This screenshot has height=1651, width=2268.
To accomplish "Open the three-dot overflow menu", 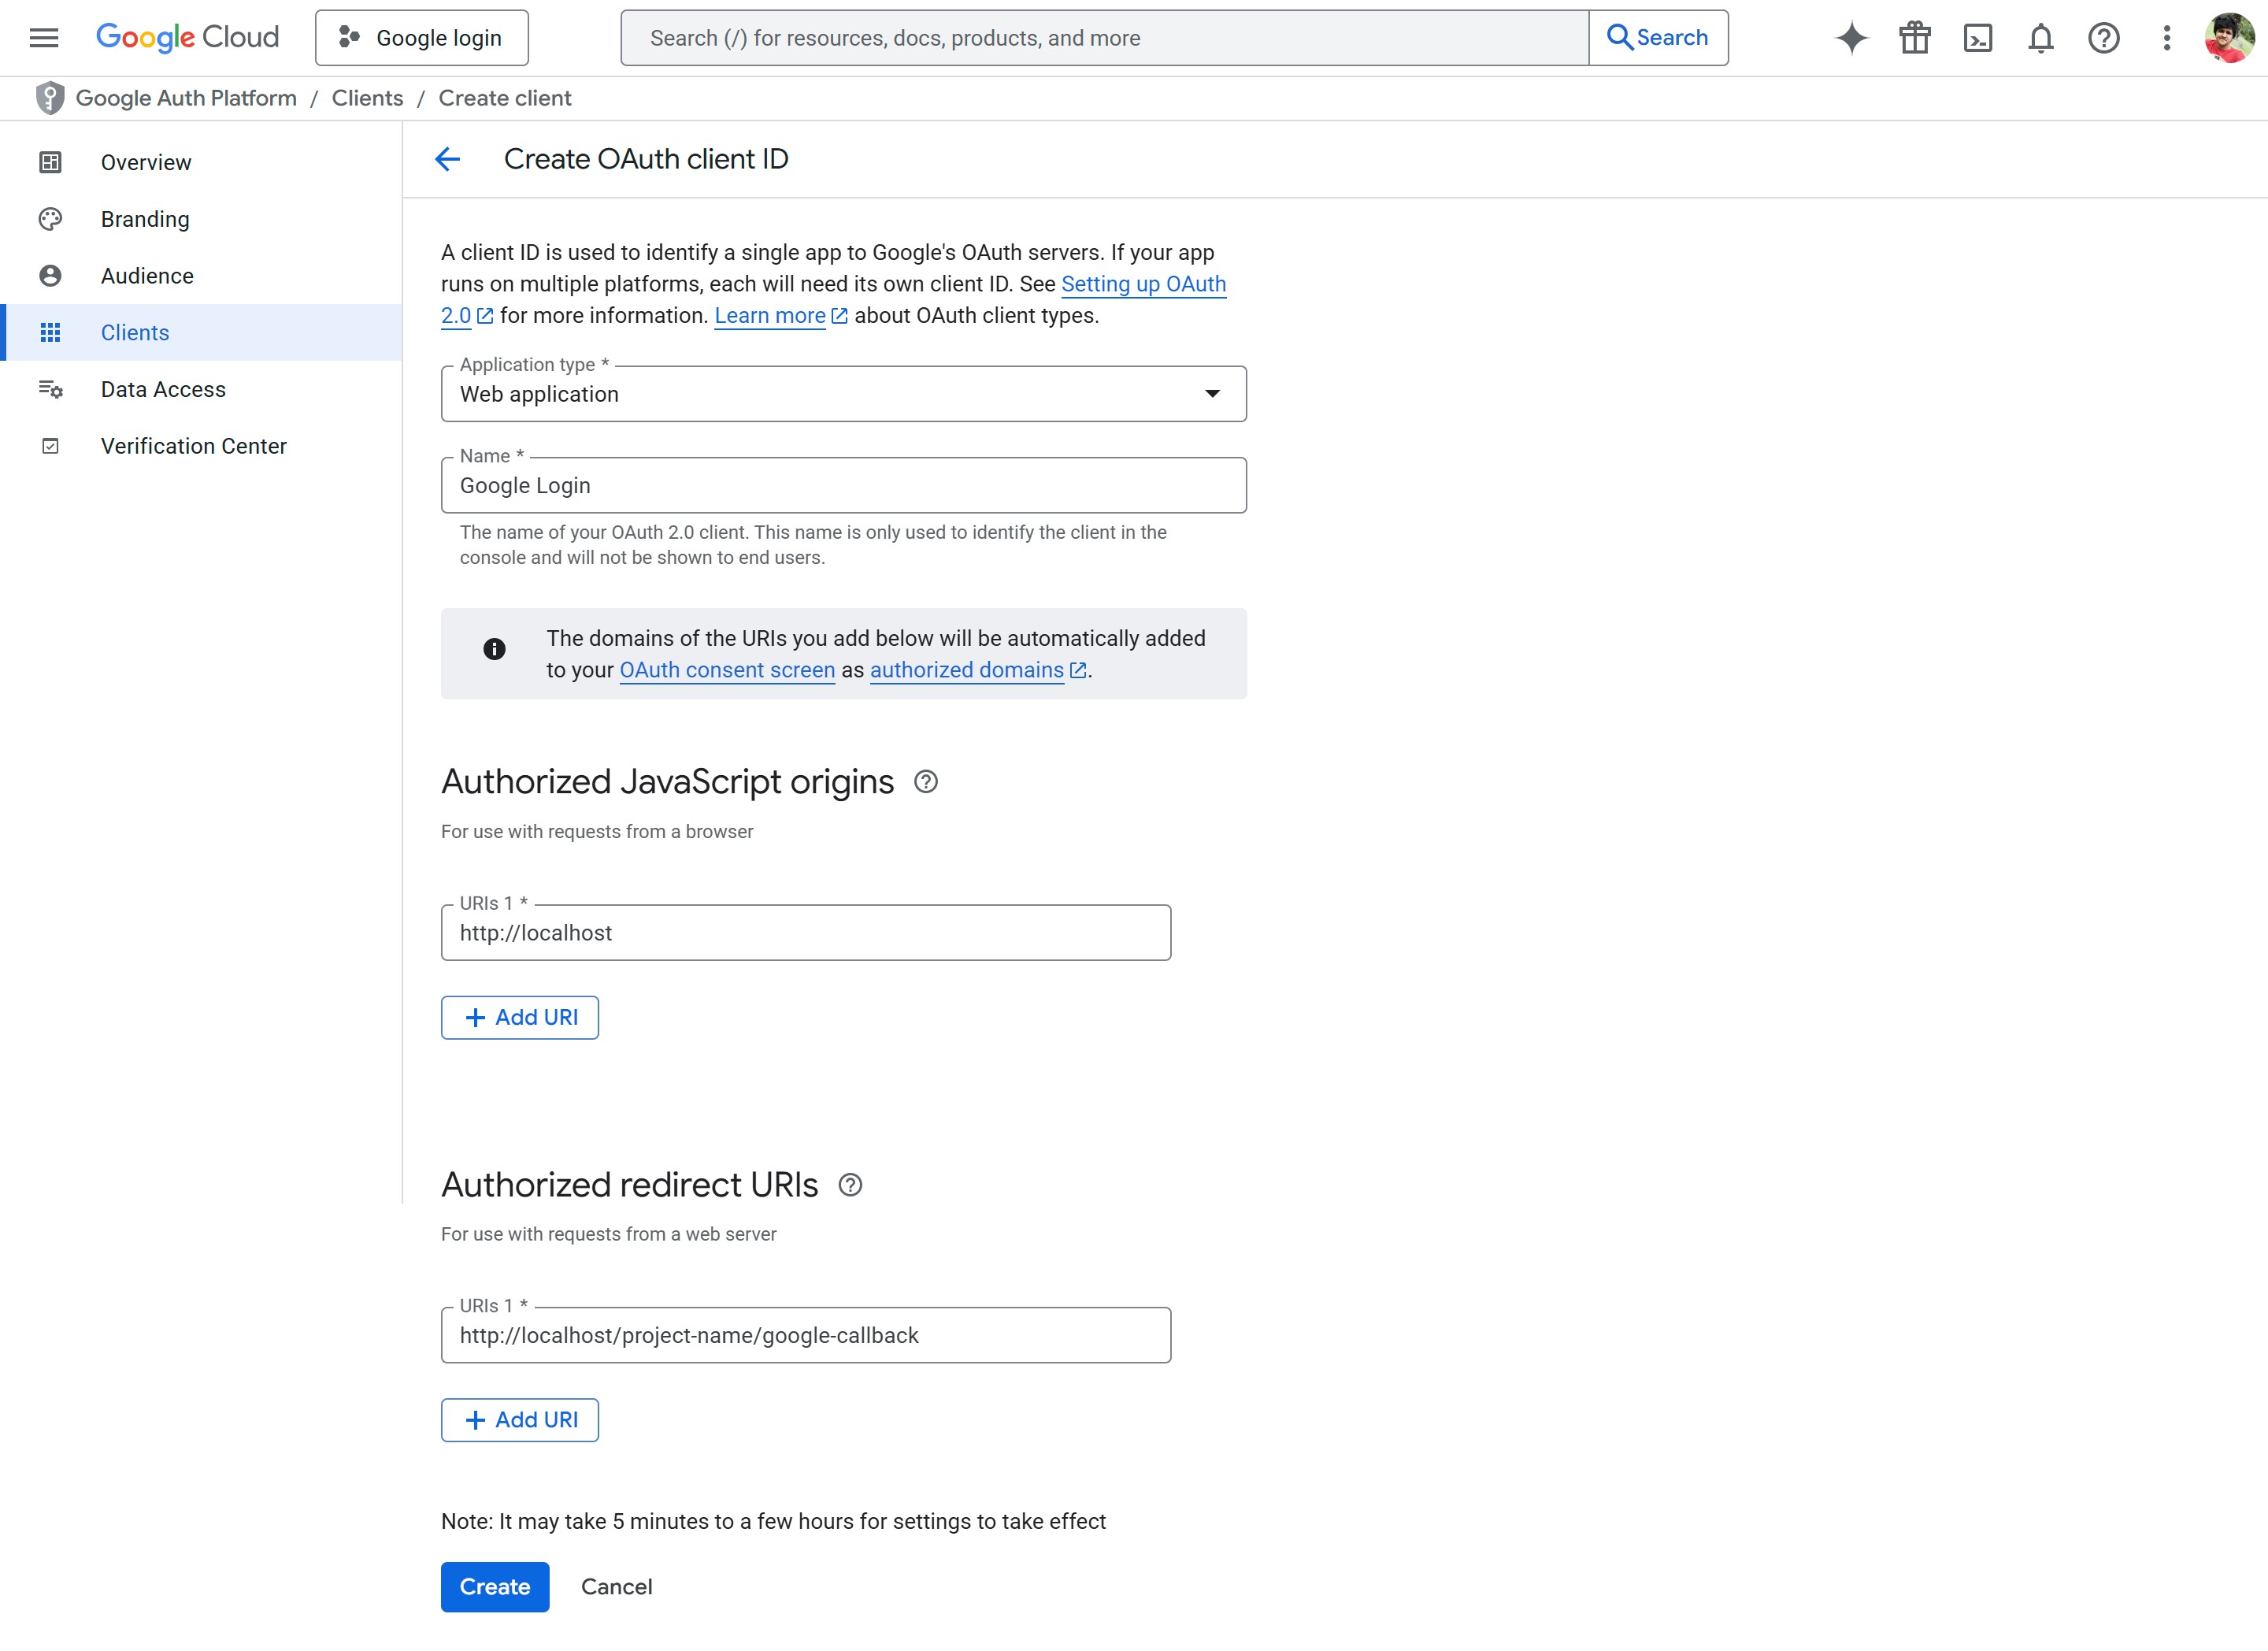I will (2166, 38).
